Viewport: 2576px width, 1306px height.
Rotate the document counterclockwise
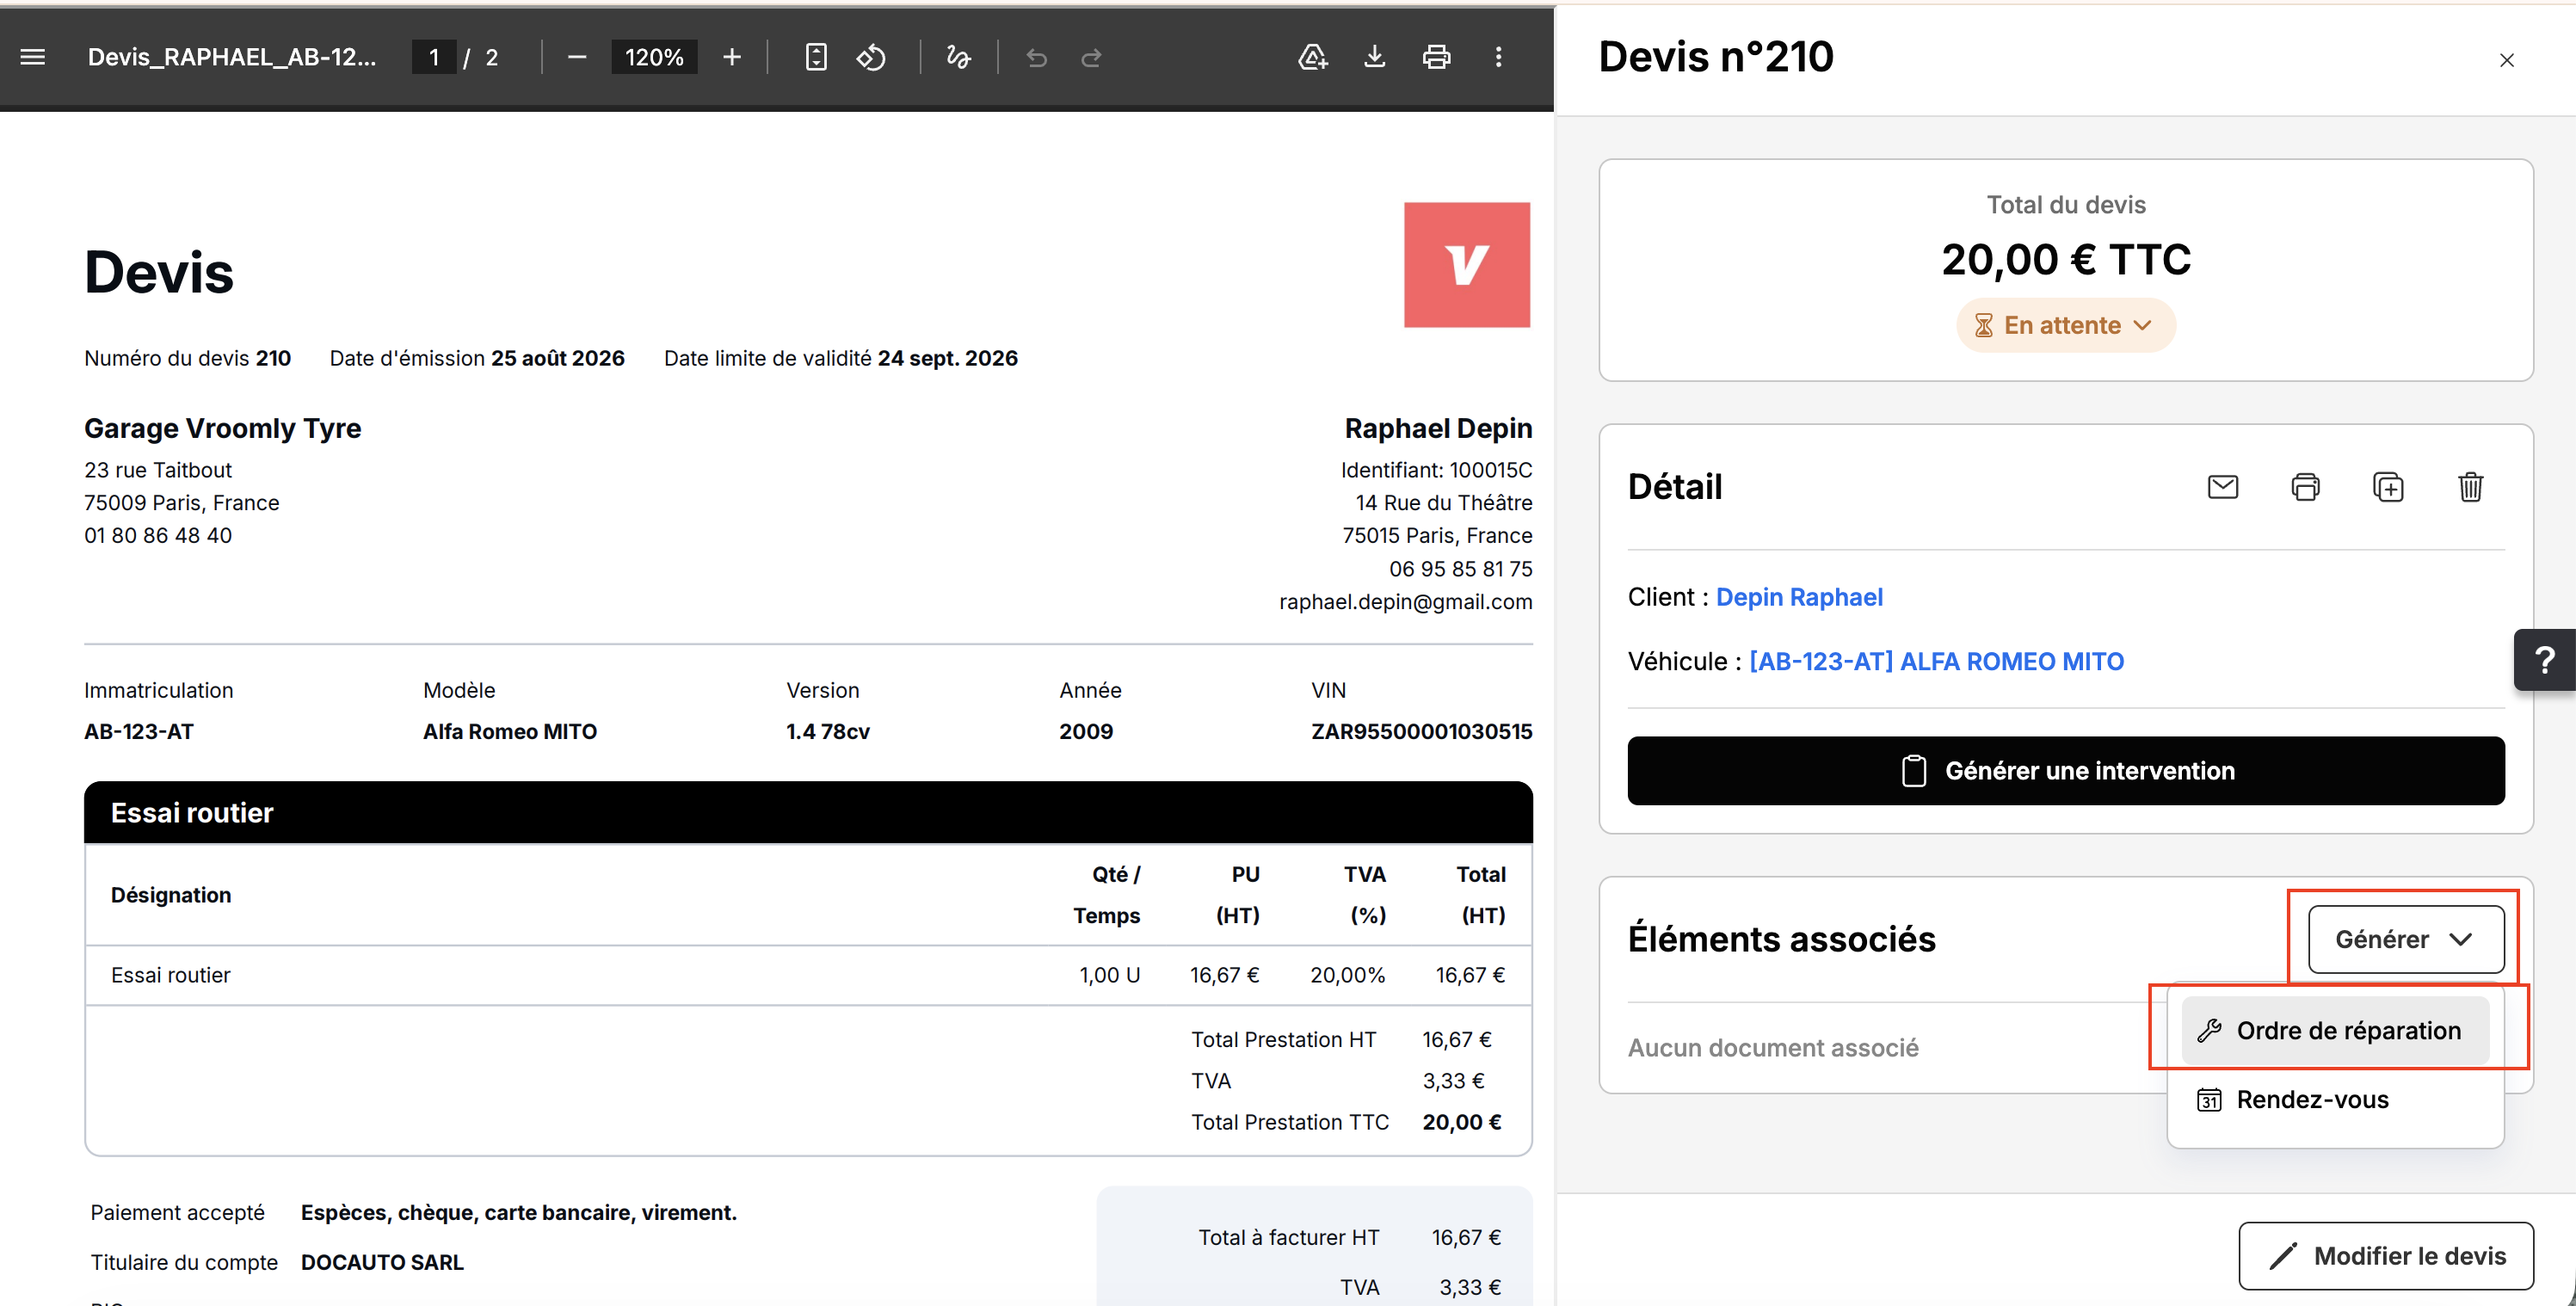(871, 57)
